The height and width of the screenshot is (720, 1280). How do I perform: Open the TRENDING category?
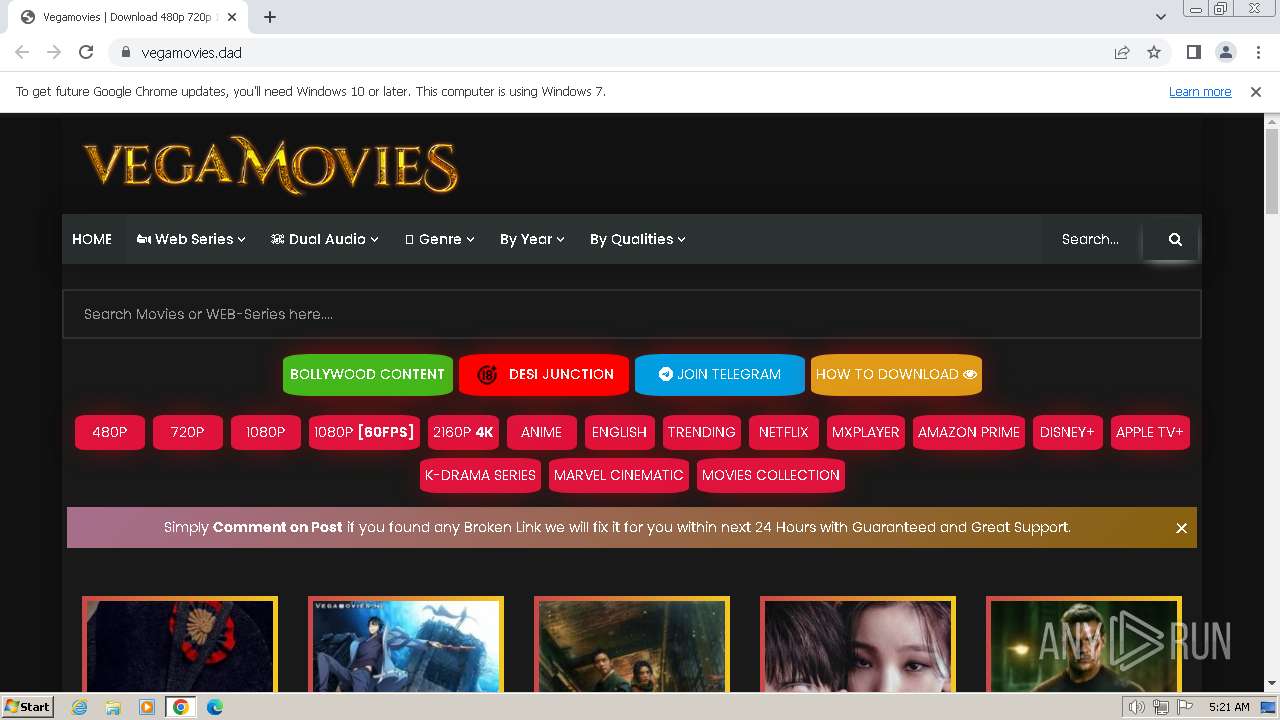click(x=701, y=432)
